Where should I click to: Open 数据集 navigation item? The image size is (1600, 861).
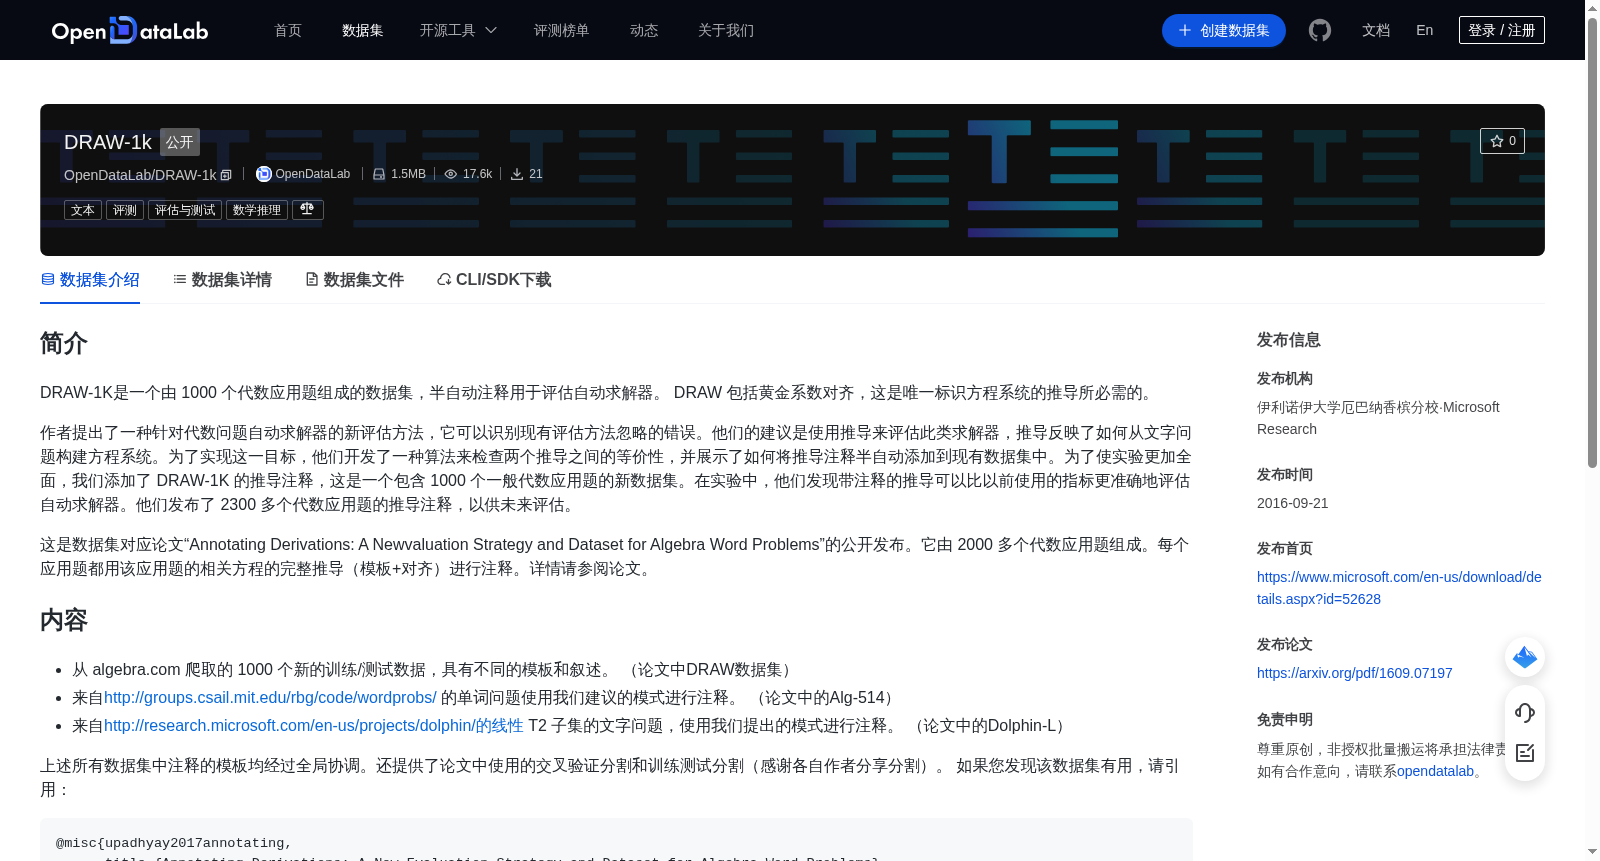coord(363,30)
